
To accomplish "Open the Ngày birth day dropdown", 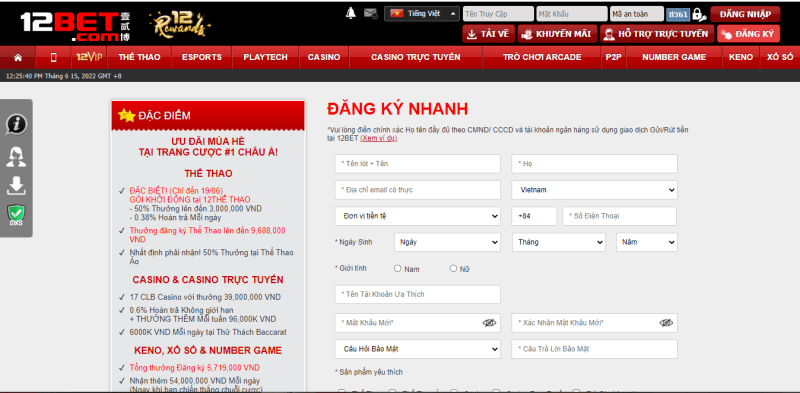I will (447, 242).
